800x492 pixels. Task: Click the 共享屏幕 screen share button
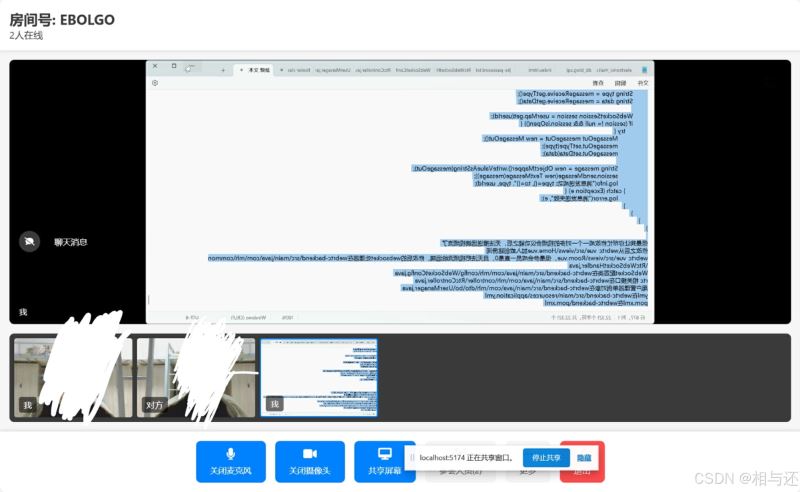point(385,461)
